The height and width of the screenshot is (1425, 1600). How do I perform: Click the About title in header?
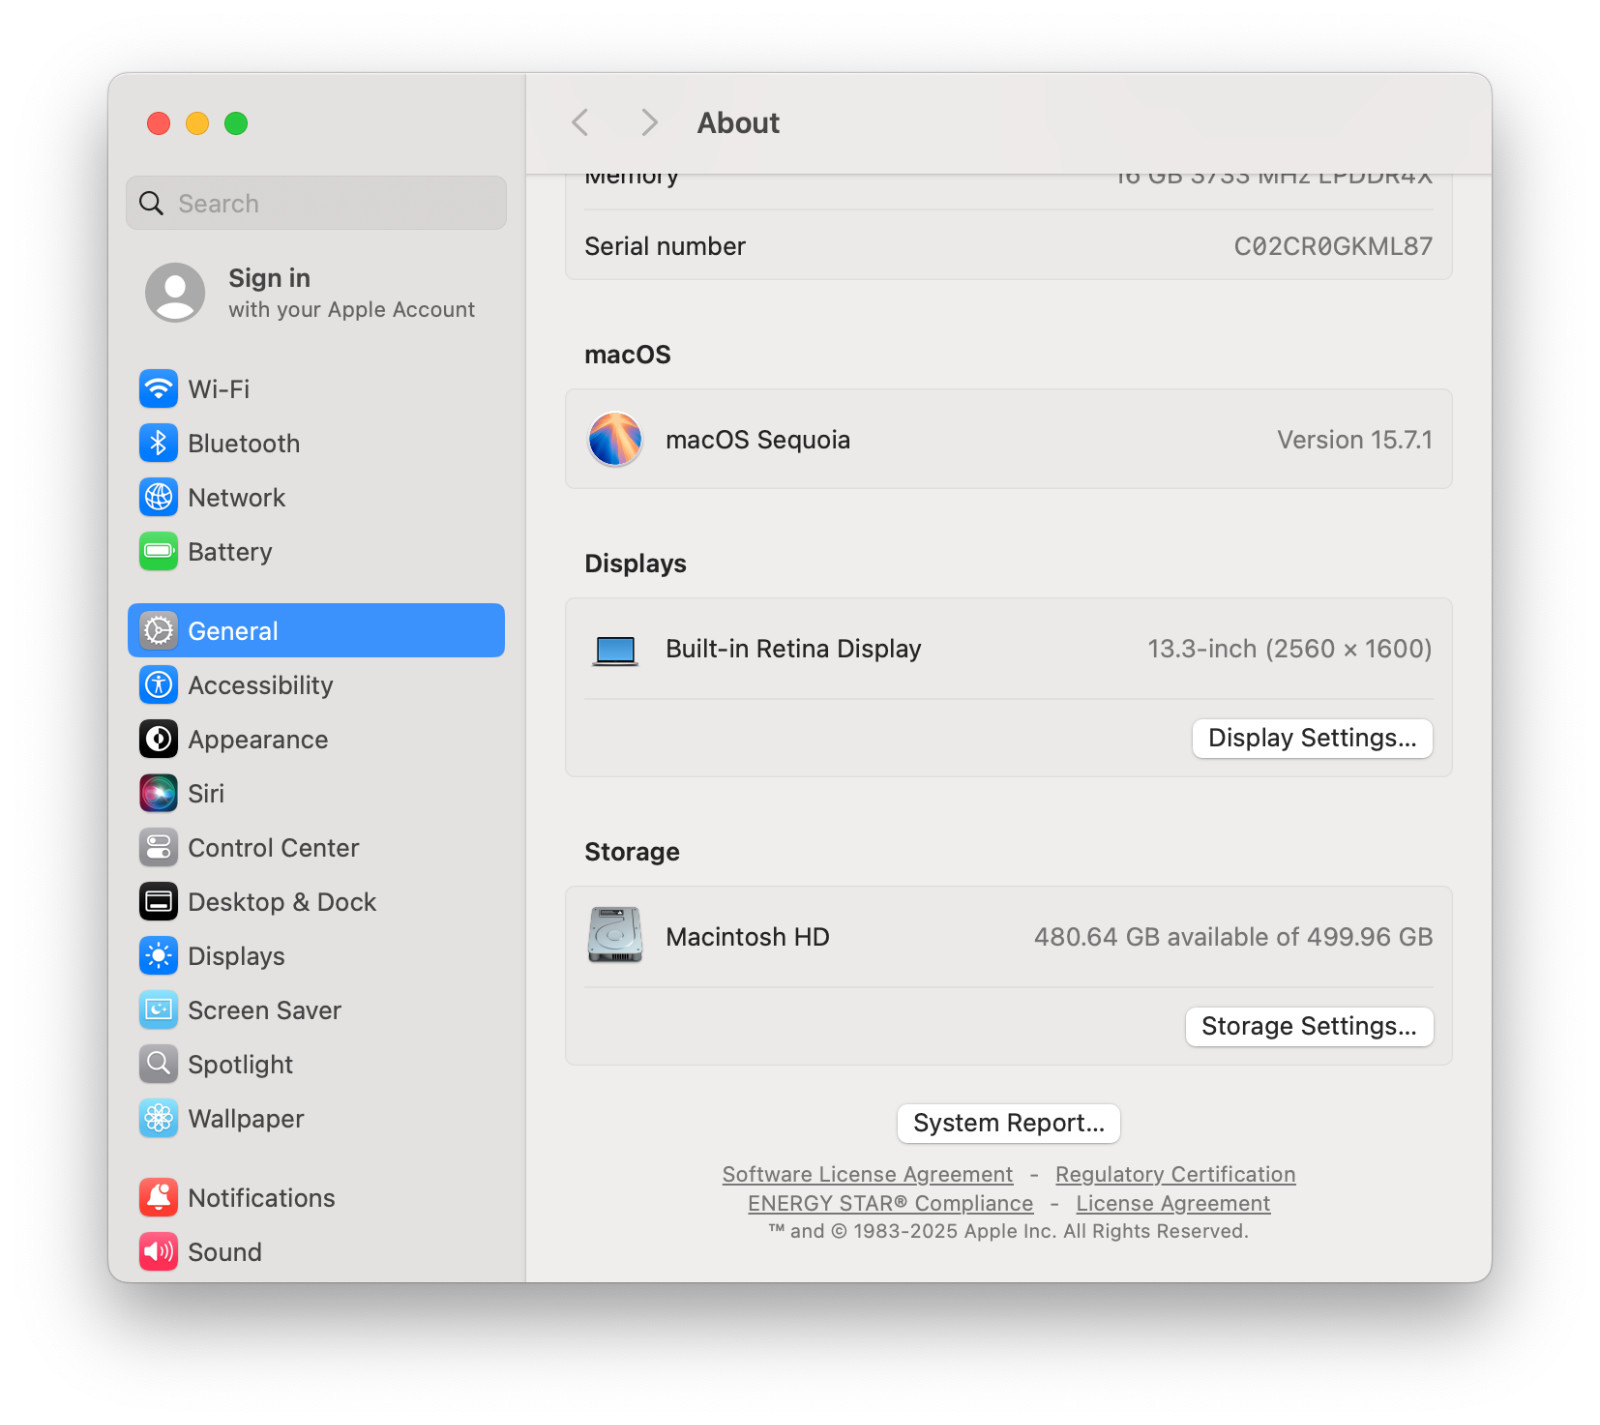click(738, 123)
